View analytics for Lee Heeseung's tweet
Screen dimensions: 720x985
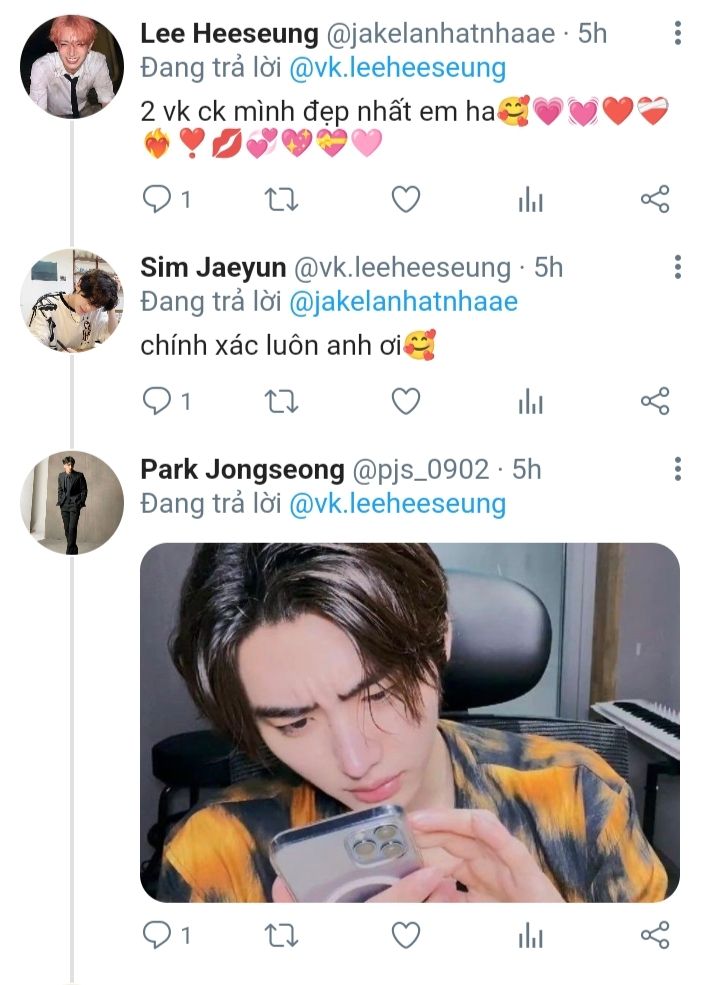click(x=530, y=200)
